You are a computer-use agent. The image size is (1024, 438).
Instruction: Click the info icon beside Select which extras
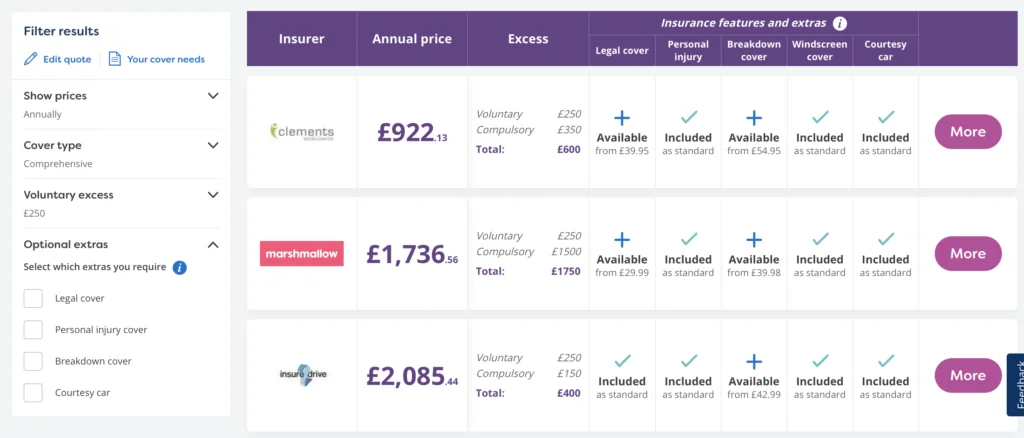[x=180, y=267]
